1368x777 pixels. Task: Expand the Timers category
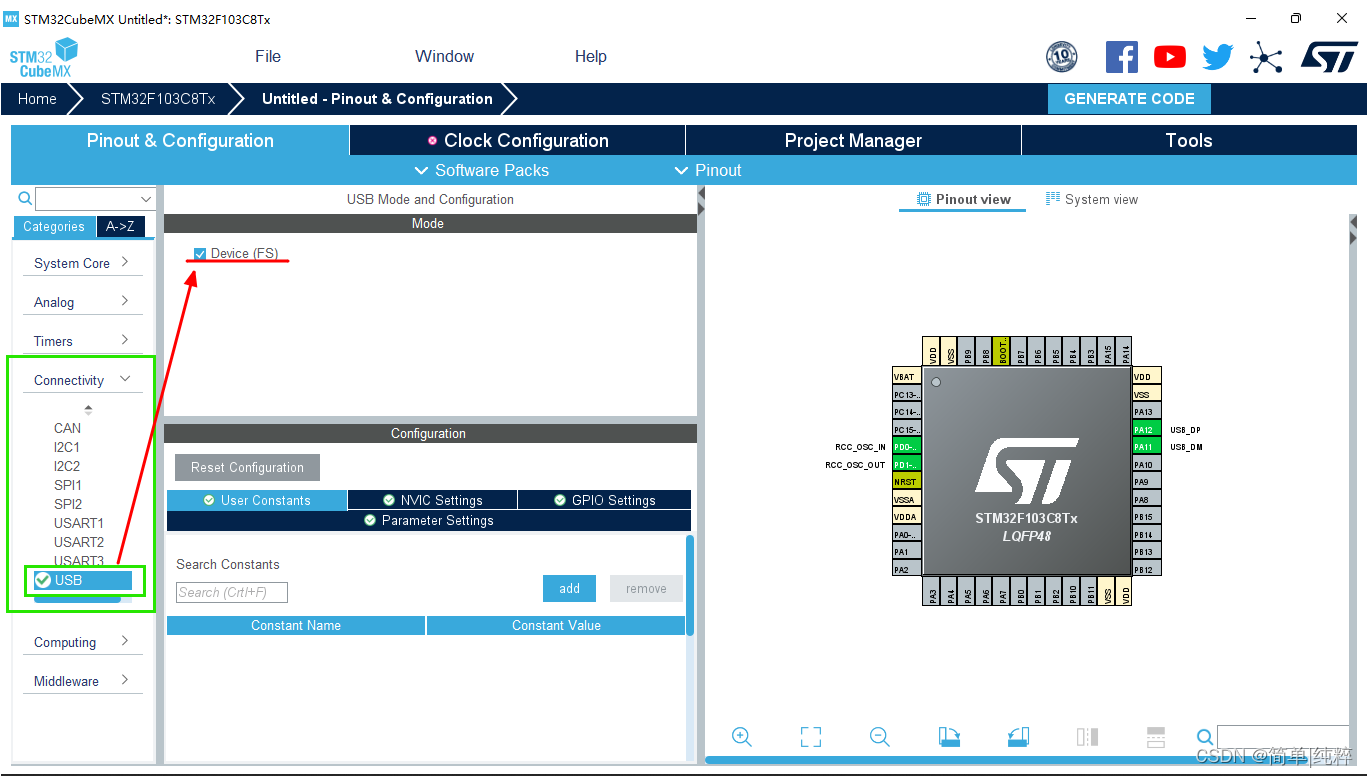[82, 341]
